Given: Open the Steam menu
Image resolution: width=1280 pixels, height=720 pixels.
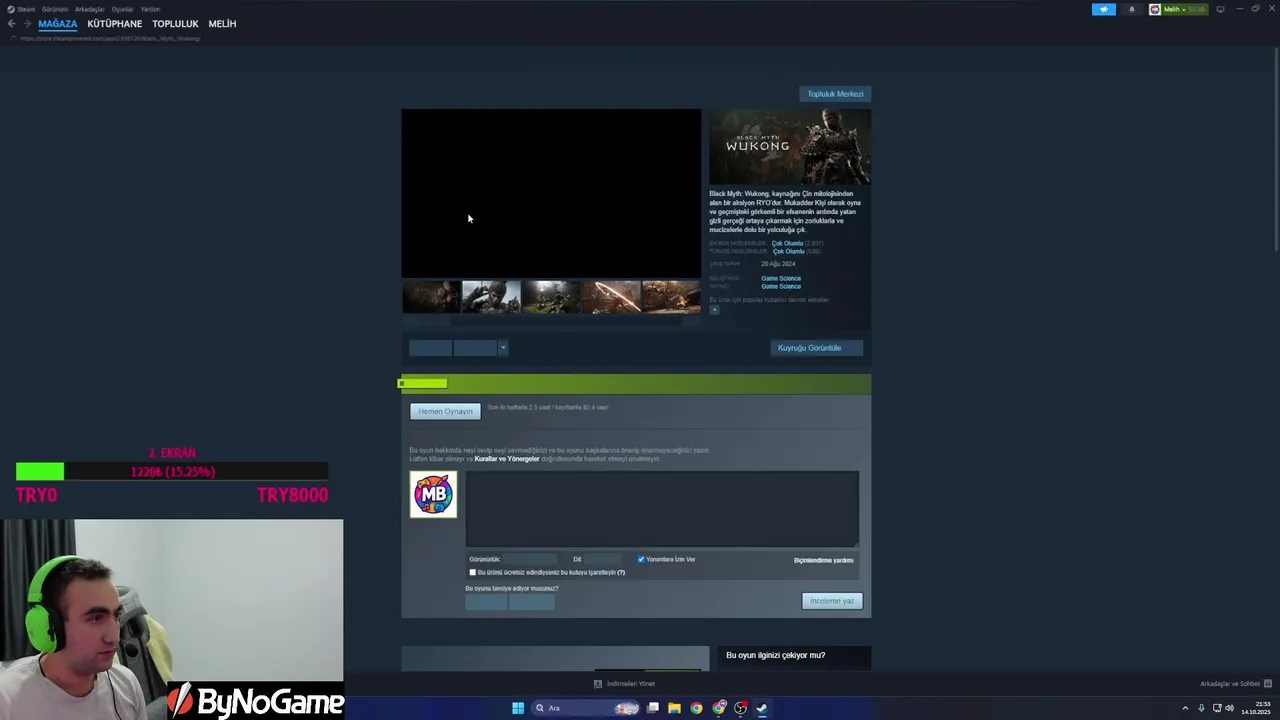Looking at the screenshot, I should point(26,9).
